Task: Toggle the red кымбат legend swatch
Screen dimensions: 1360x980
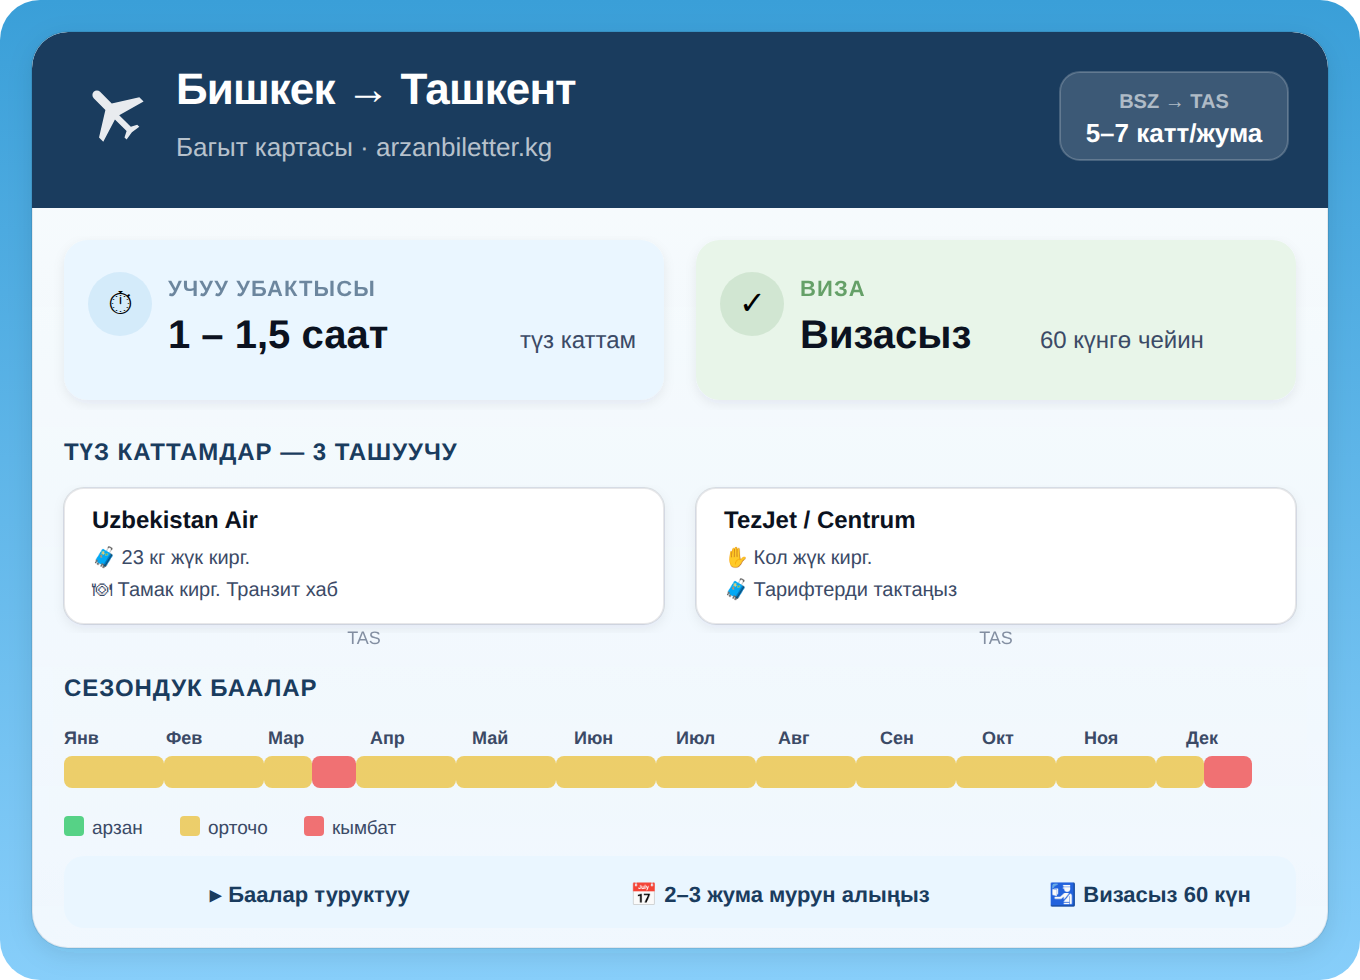Action: point(313,826)
